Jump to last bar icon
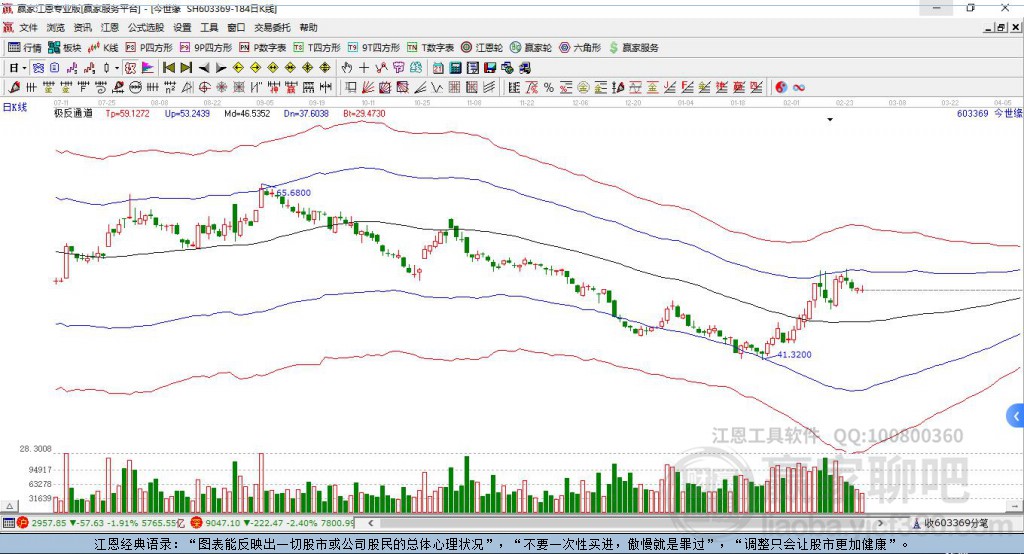 (186, 68)
